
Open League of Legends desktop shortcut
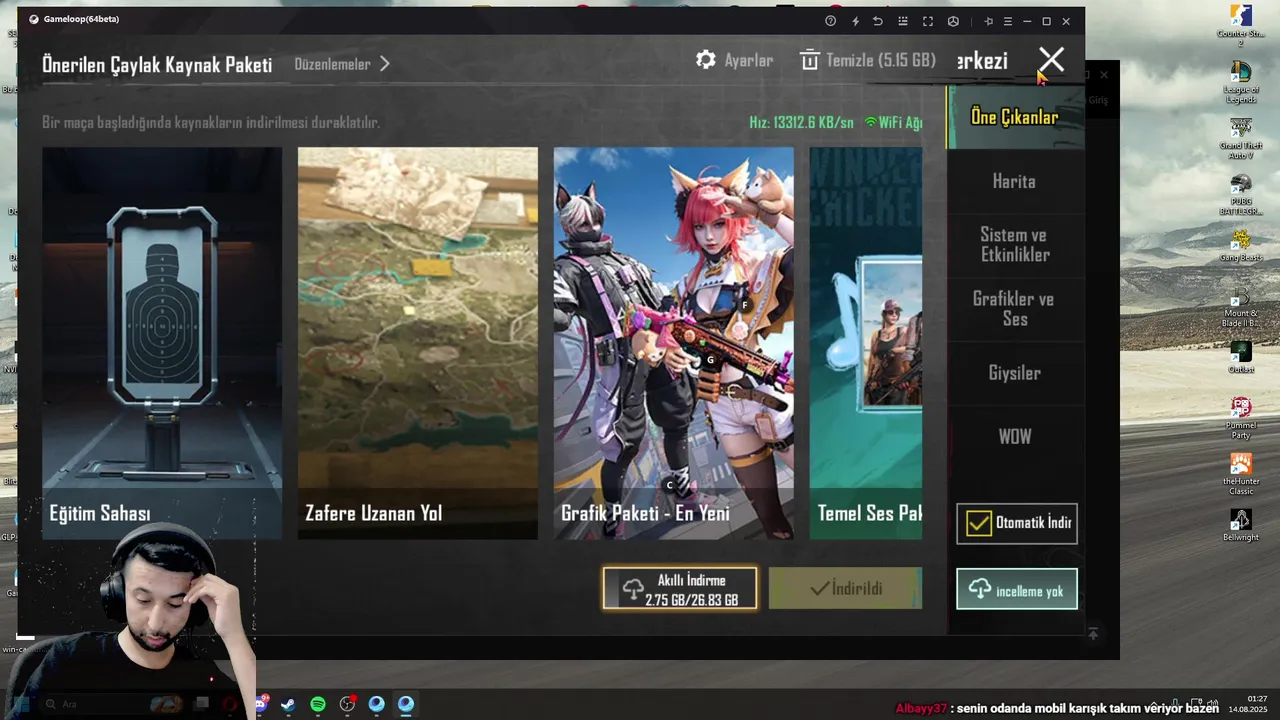[1241, 82]
